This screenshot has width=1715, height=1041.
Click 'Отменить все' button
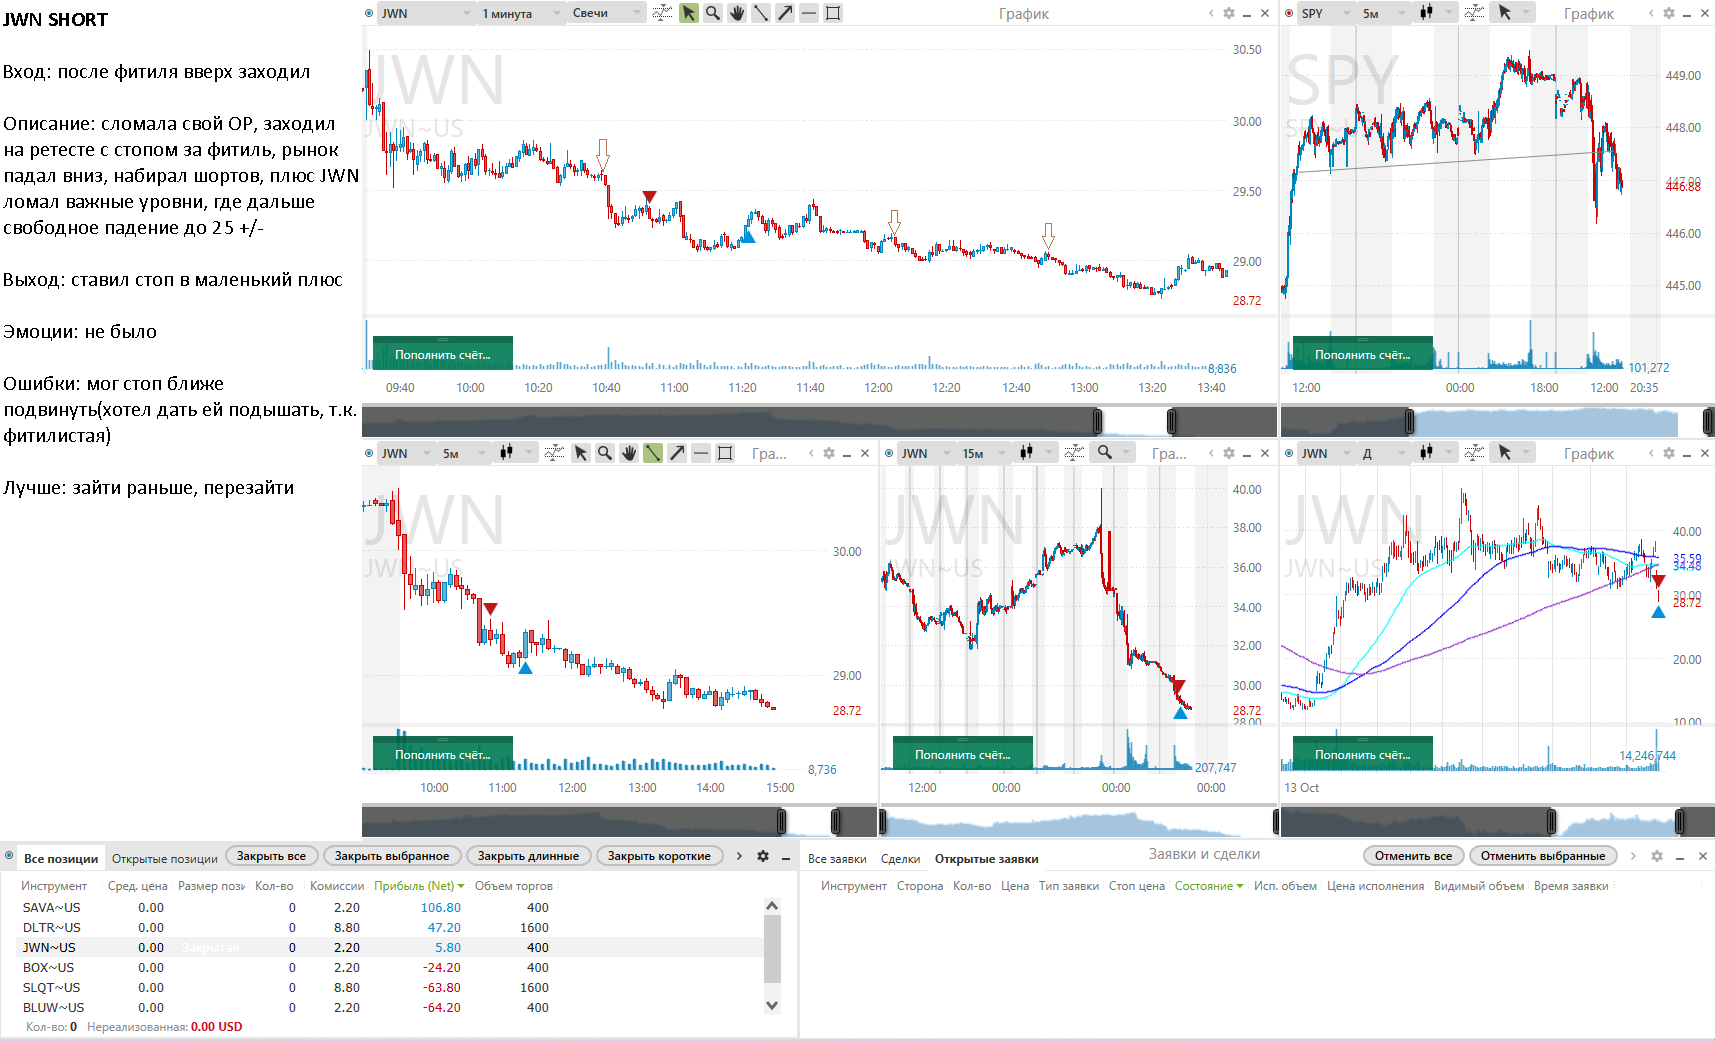pos(1413,856)
